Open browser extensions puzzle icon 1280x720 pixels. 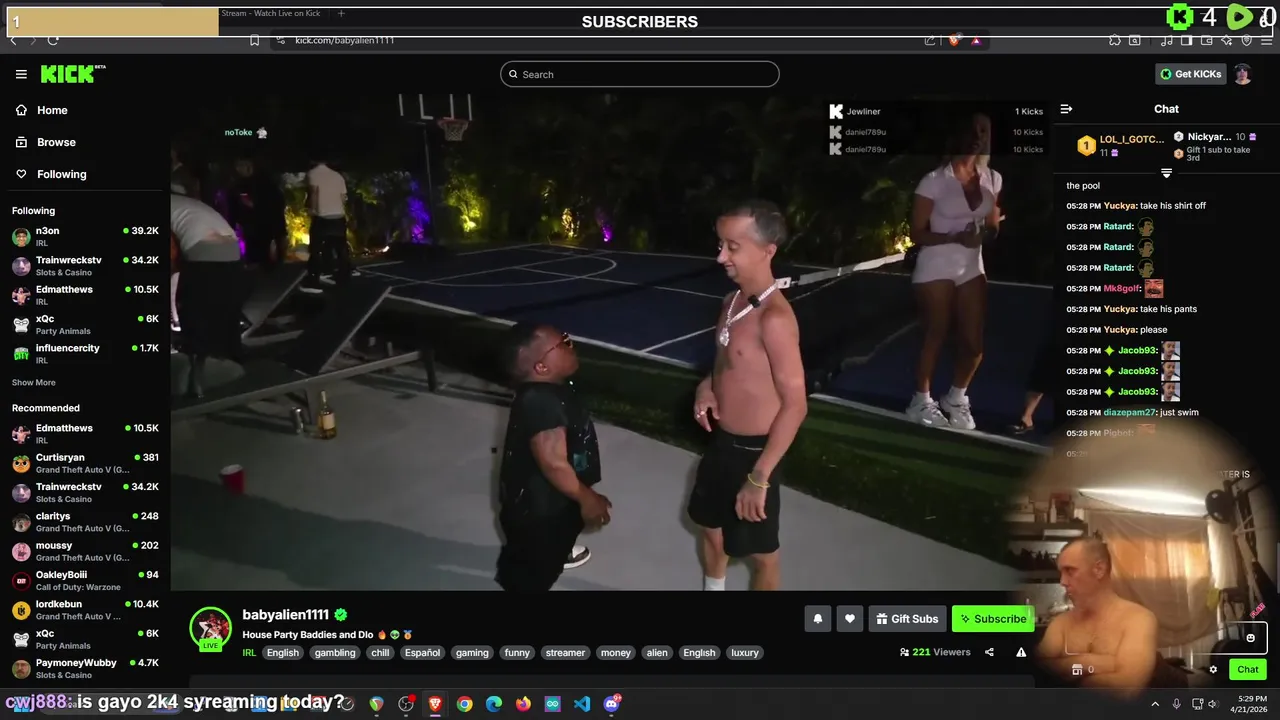1114,40
